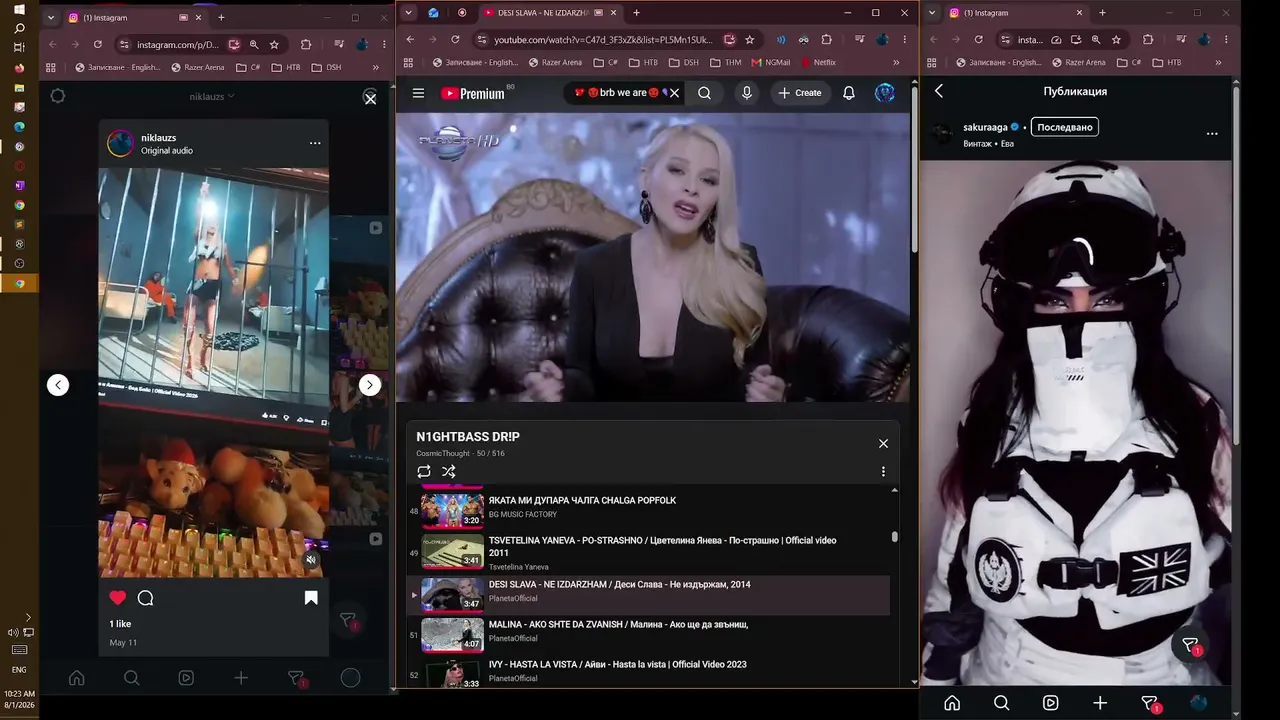Open the NGMail bookmark
This screenshot has height=720, width=1280.
tap(771, 62)
